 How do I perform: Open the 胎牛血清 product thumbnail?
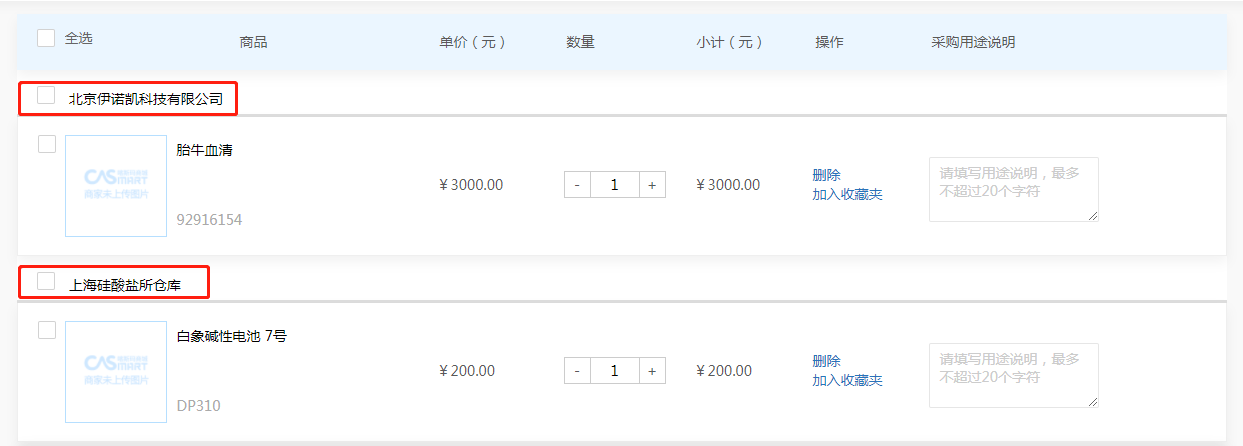(x=116, y=186)
